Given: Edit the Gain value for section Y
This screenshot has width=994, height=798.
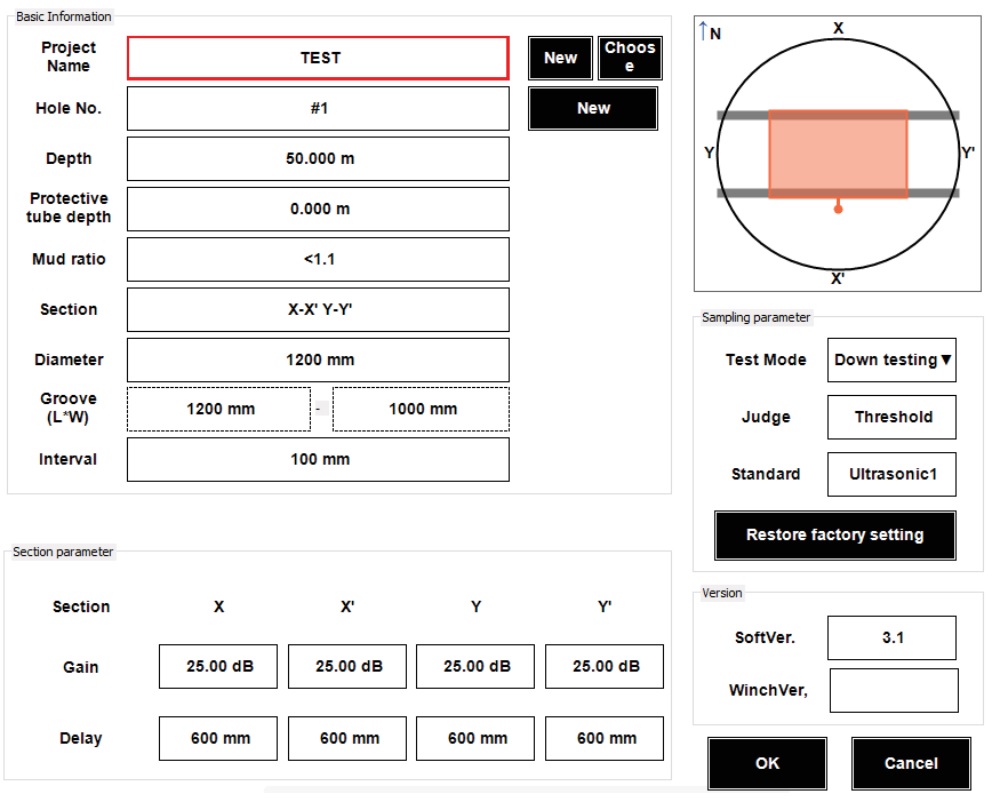Looking at the screenshot, I should pos(477,668).
